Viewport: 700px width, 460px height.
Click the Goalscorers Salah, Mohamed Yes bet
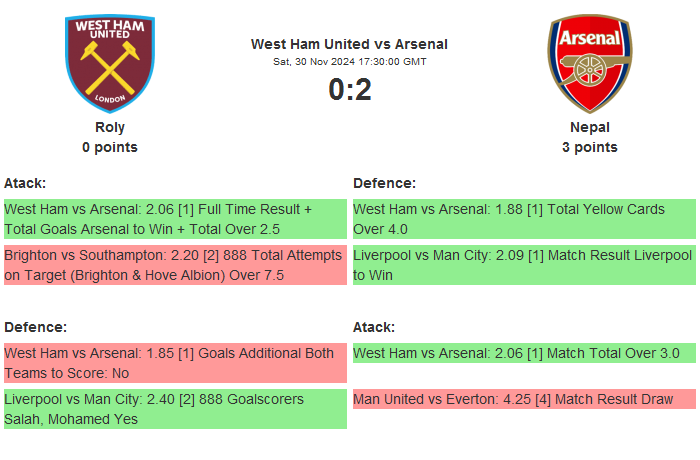[x=175, y=409]
